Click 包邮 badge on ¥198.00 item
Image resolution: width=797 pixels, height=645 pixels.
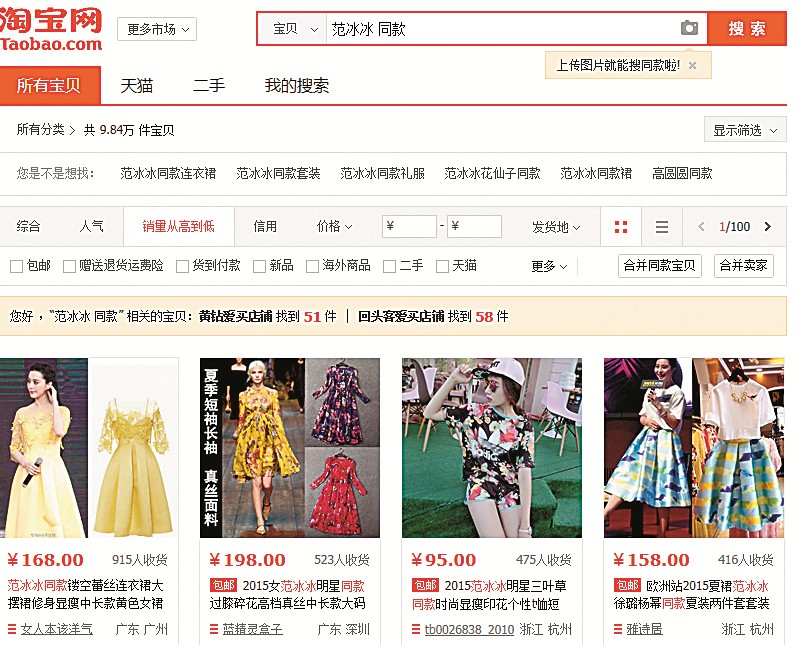pos(223,586)
